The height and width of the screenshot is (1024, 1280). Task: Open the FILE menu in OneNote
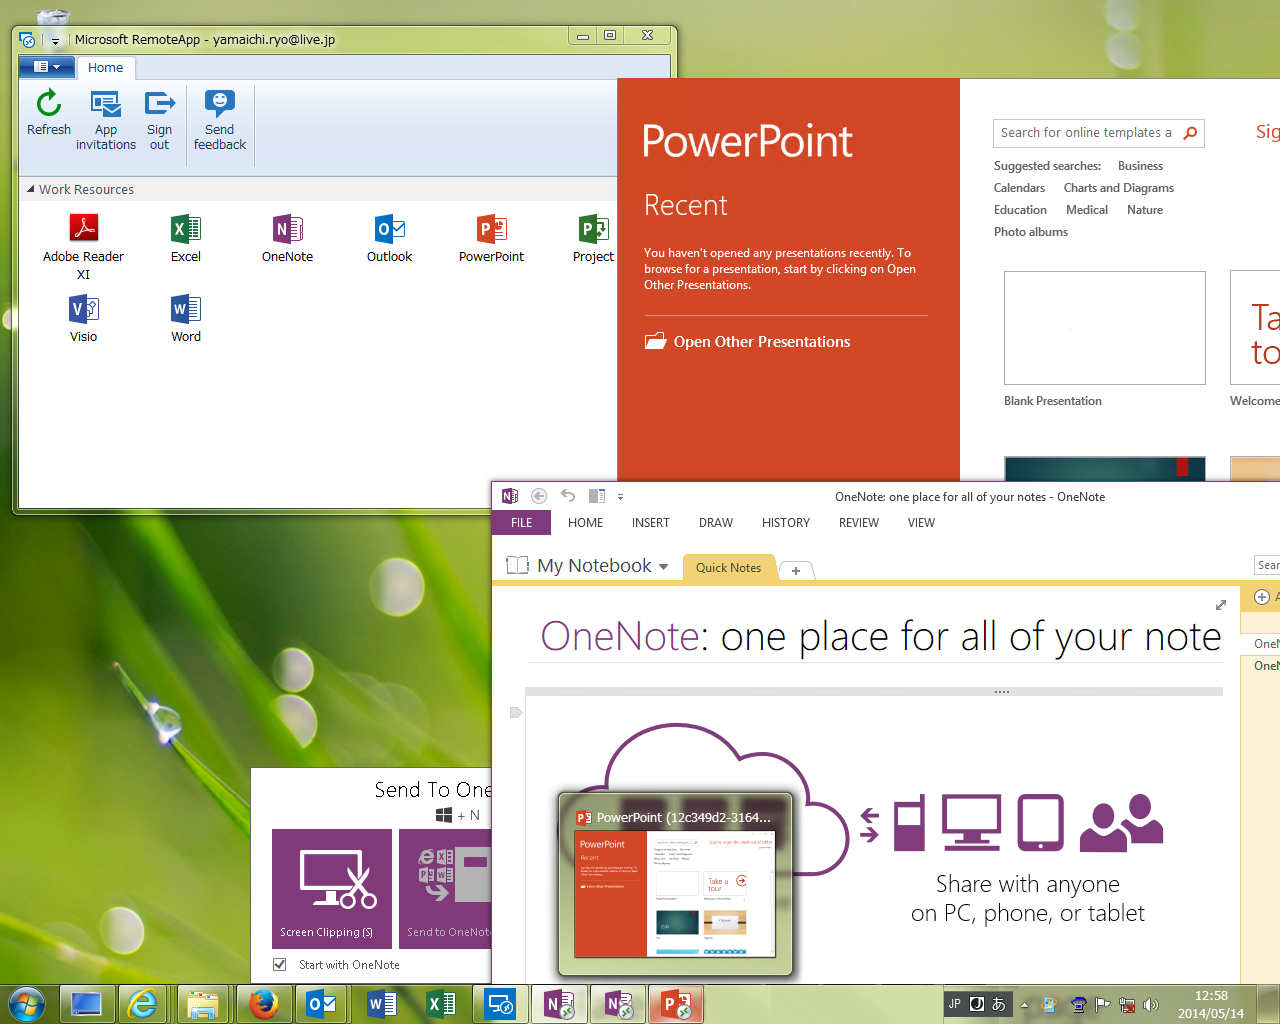(x=521, y=522)
